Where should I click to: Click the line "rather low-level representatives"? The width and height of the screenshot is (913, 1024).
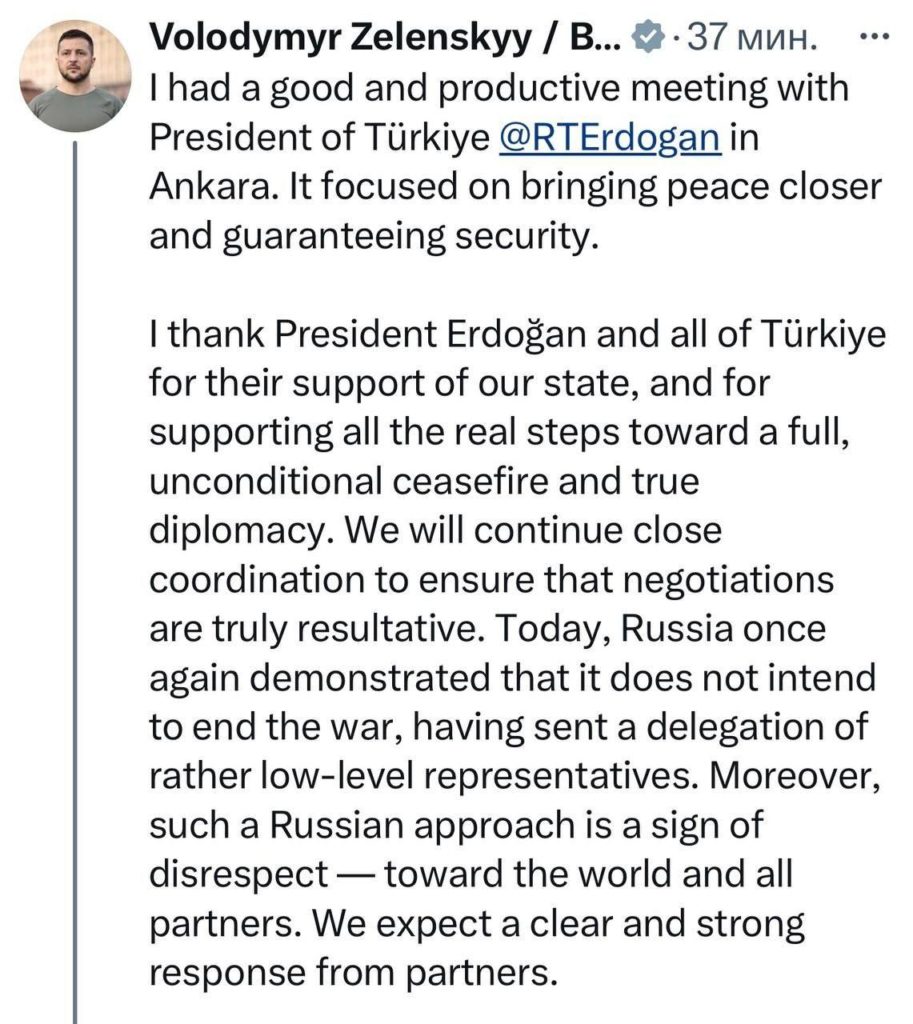[513, 775]
